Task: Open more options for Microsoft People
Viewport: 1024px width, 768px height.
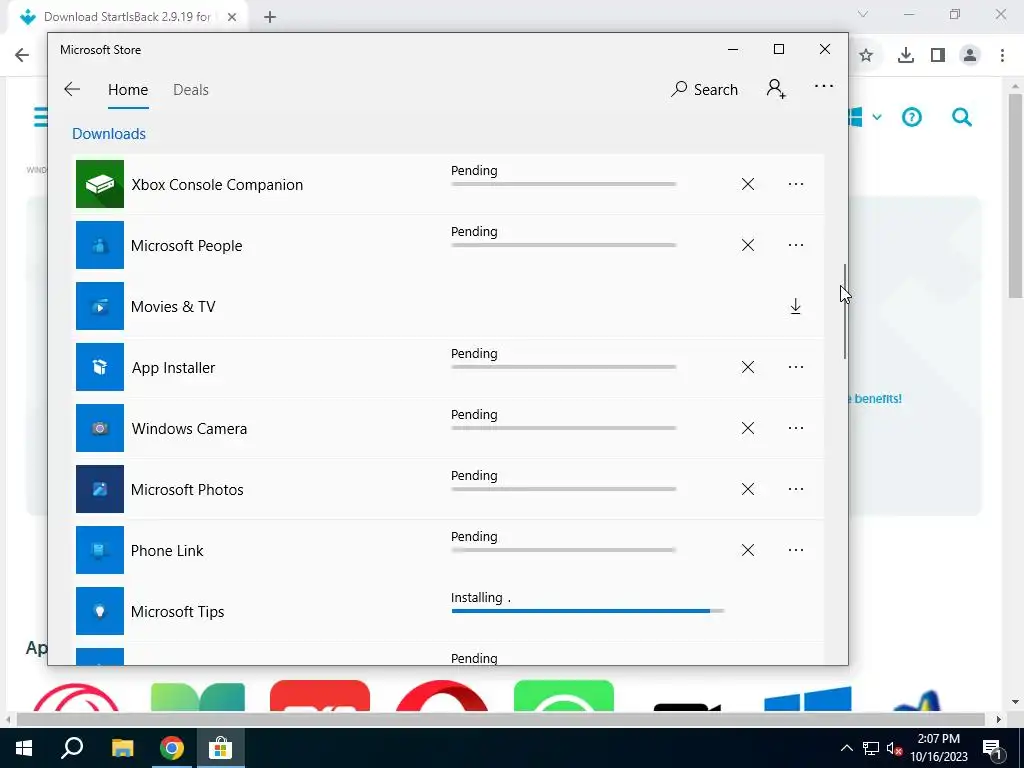Action: point(795,245)
